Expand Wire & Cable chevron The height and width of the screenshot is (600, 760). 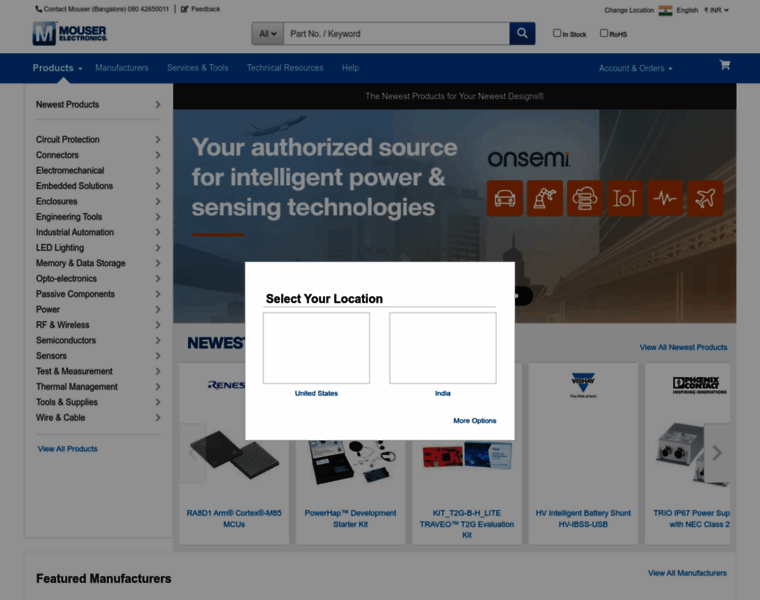point(158,417)
